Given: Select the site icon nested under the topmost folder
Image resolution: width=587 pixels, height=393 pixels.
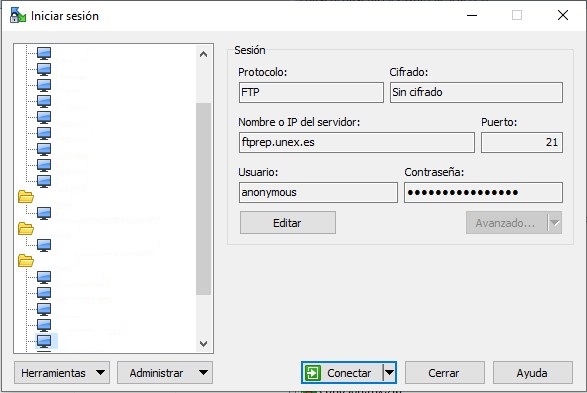Looking at the screenshot, I should pos(44,213).
